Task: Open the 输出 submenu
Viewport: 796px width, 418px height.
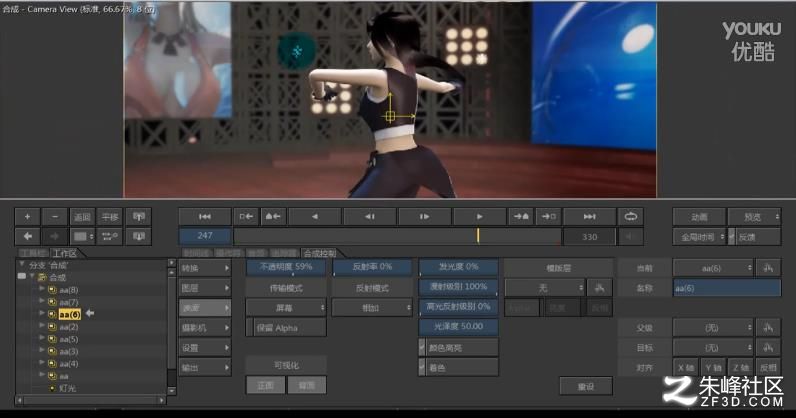Action: click(205, 367)
